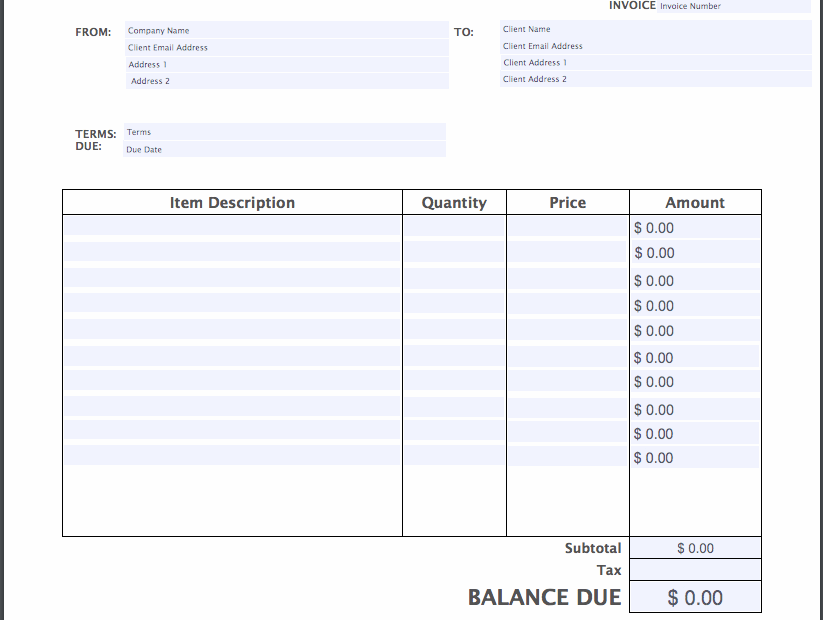Click the Subtotal value field
Screen dimensions: 823x620
[694, 548]
